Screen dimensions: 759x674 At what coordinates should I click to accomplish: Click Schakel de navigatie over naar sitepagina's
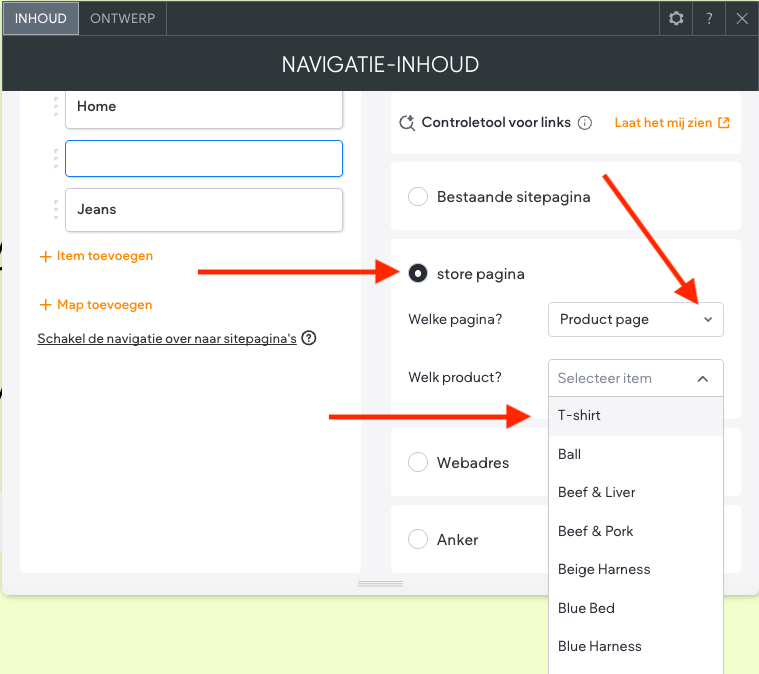tap(167, 338)
